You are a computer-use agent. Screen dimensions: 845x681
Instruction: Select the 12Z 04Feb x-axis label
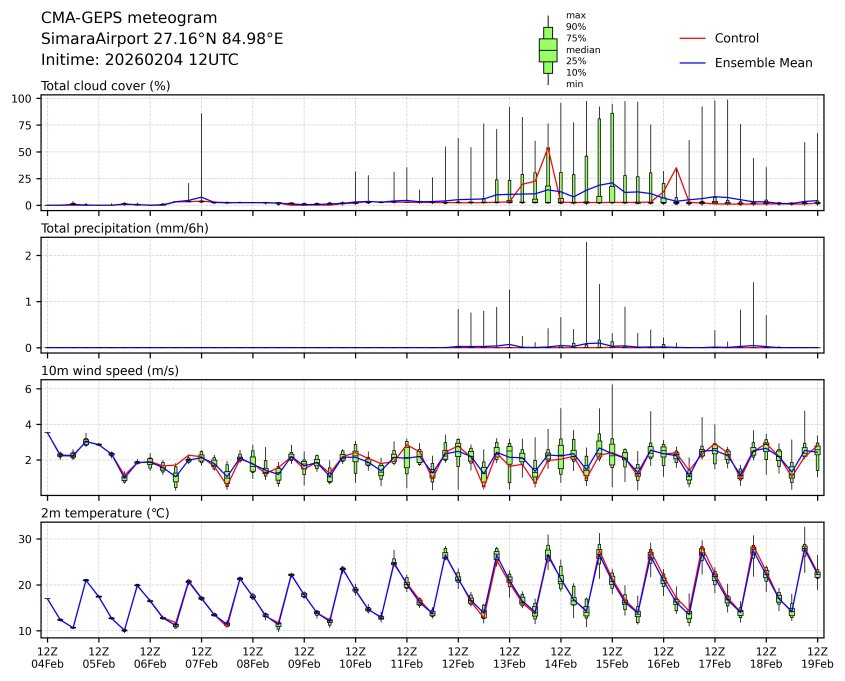[47, 656]
